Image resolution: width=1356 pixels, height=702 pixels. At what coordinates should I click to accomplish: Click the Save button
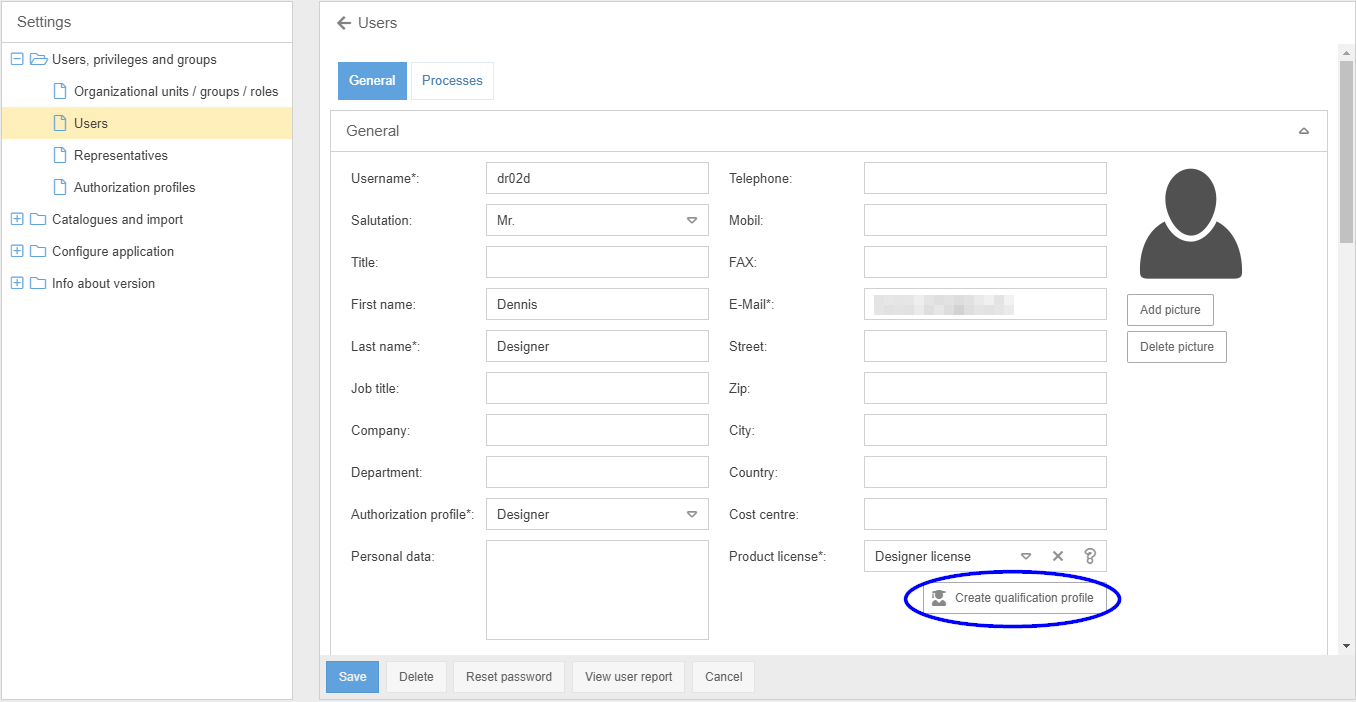click(x=352, y=677)
